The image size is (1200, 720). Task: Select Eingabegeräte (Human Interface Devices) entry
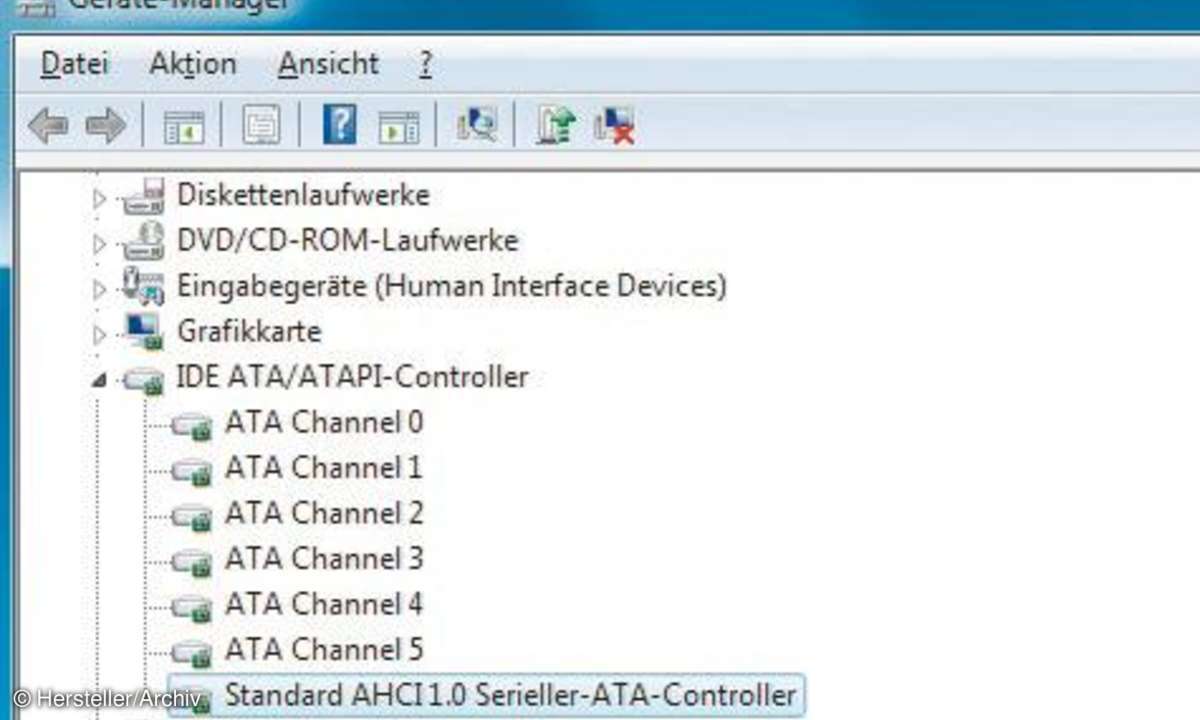[x=451, y=286]
